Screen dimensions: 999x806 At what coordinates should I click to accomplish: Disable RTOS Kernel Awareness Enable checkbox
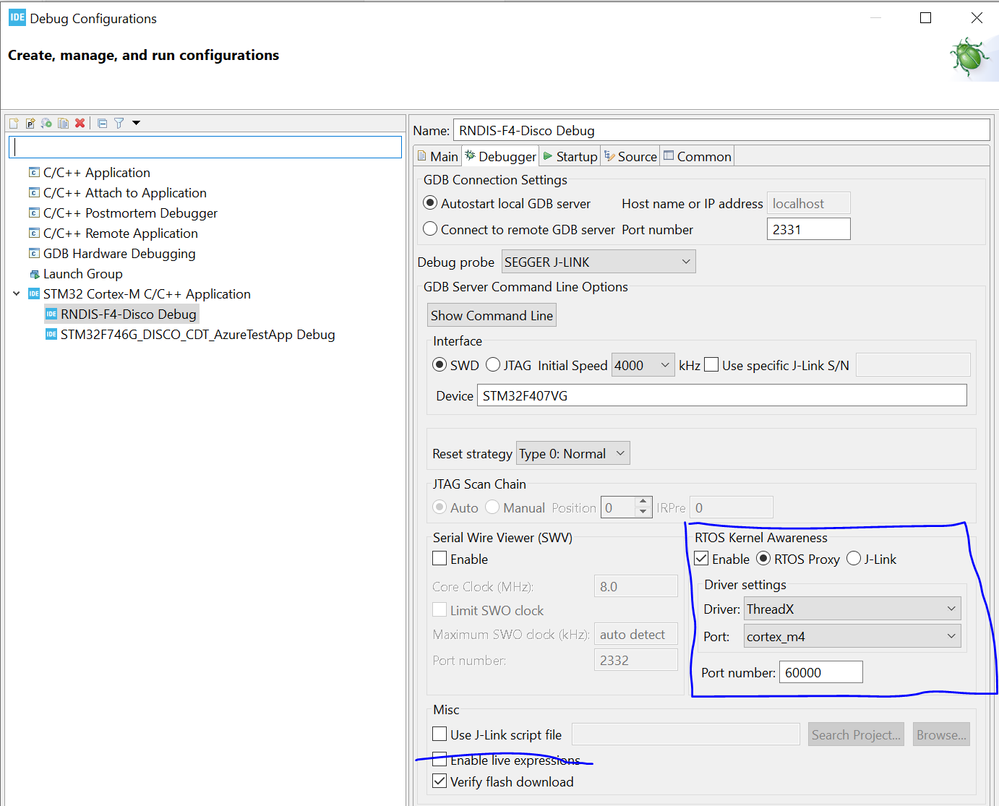point(701,559)
